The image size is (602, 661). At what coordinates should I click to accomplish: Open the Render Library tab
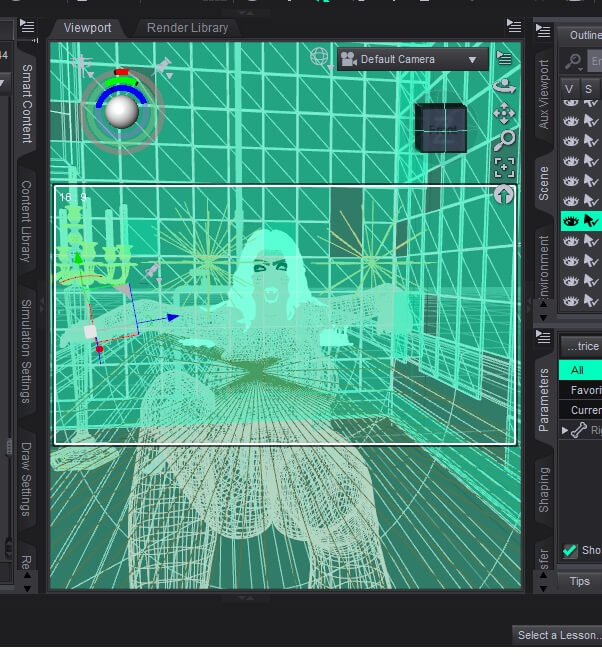point(187,28)
